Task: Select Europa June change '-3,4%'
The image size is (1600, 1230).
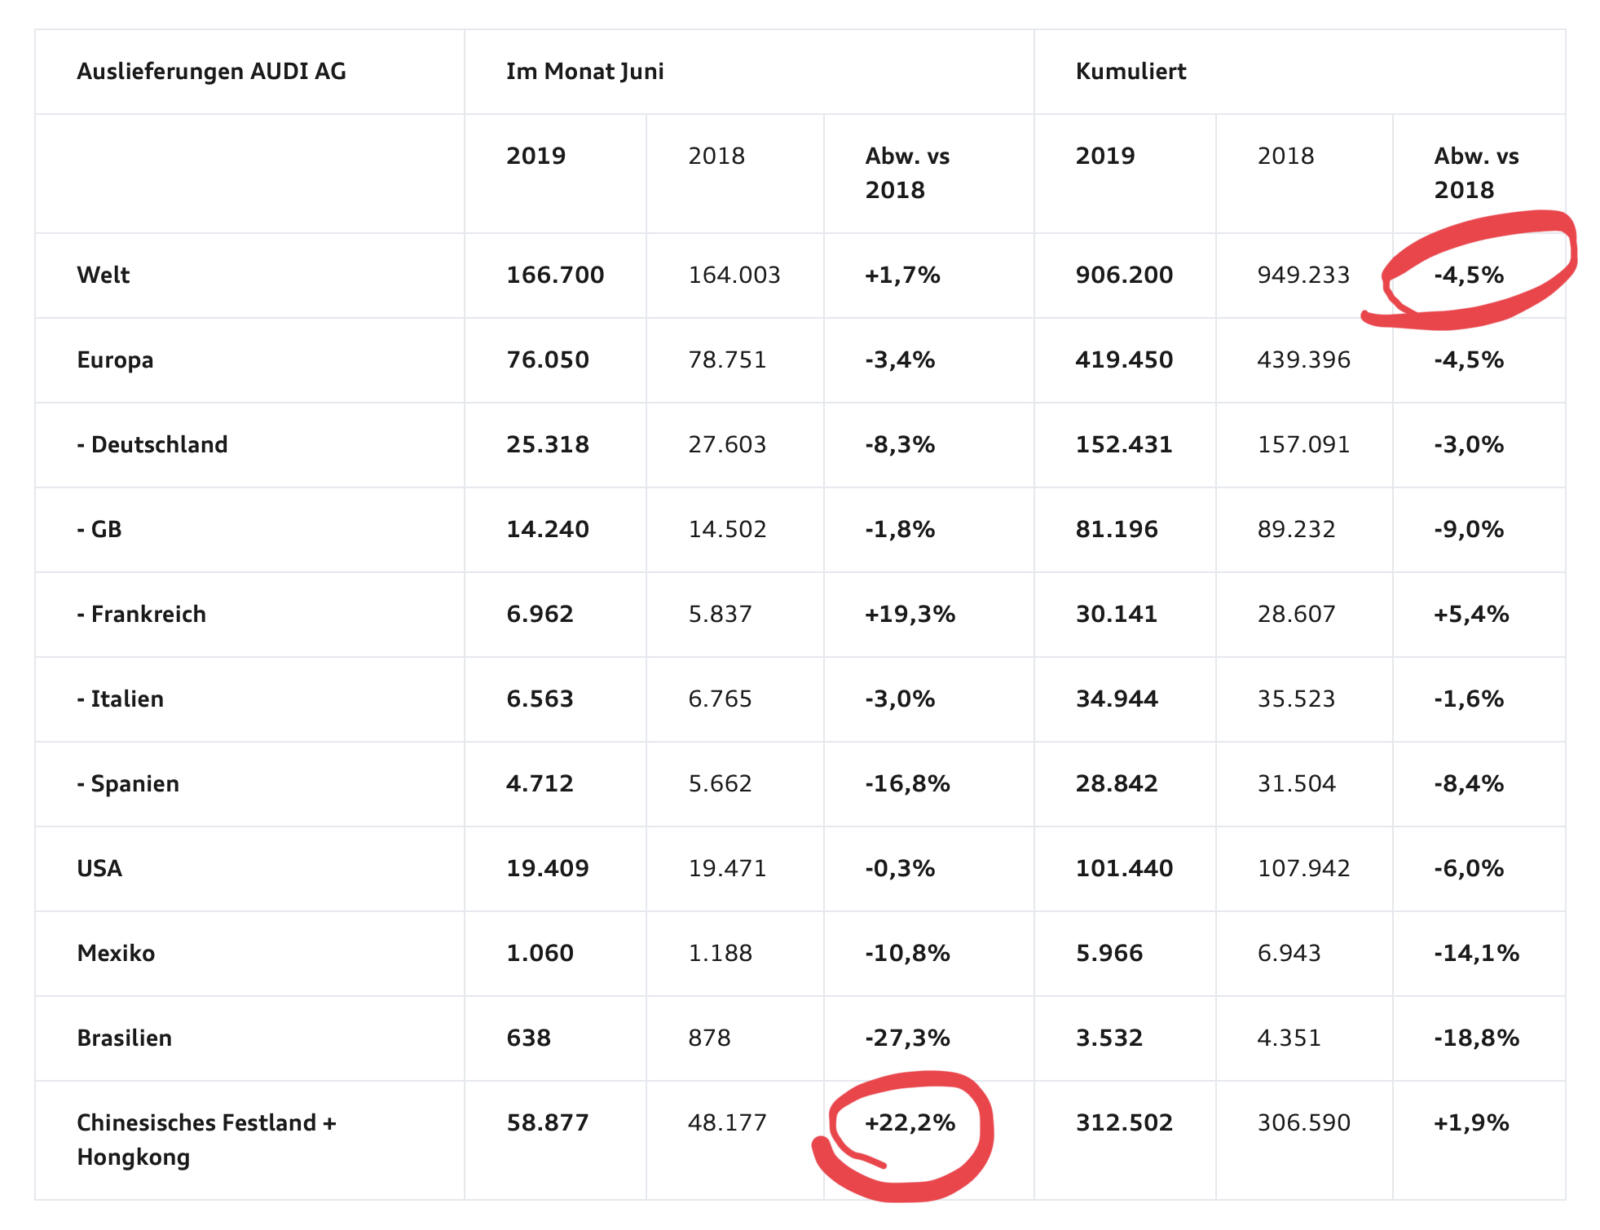Action: click(x=899, y=360)
